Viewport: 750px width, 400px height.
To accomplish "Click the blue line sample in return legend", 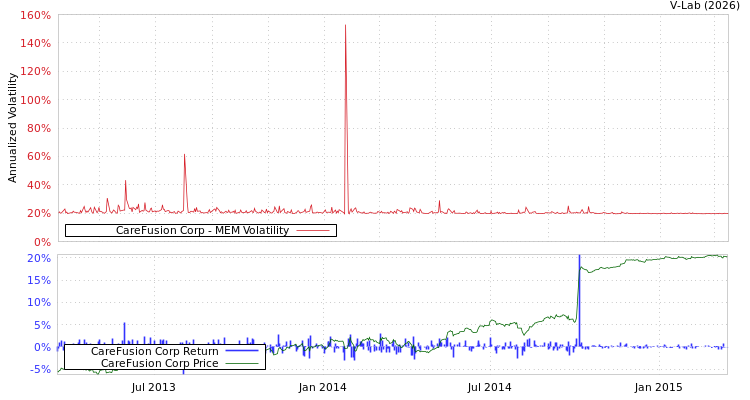I will pyautogui.click(x=241, y=352).
